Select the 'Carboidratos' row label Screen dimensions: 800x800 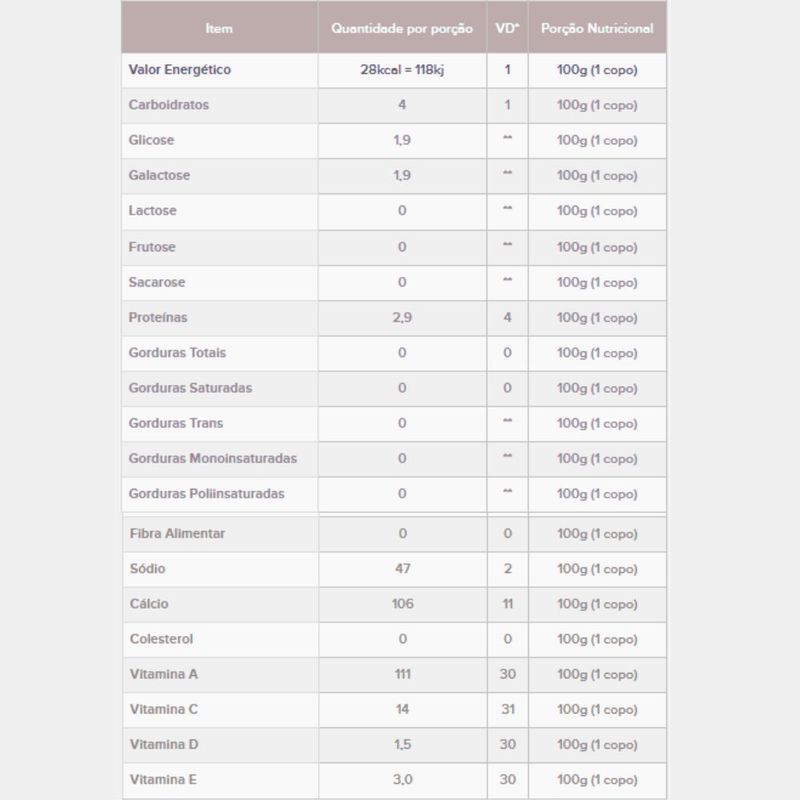click(x=169, y=105)
